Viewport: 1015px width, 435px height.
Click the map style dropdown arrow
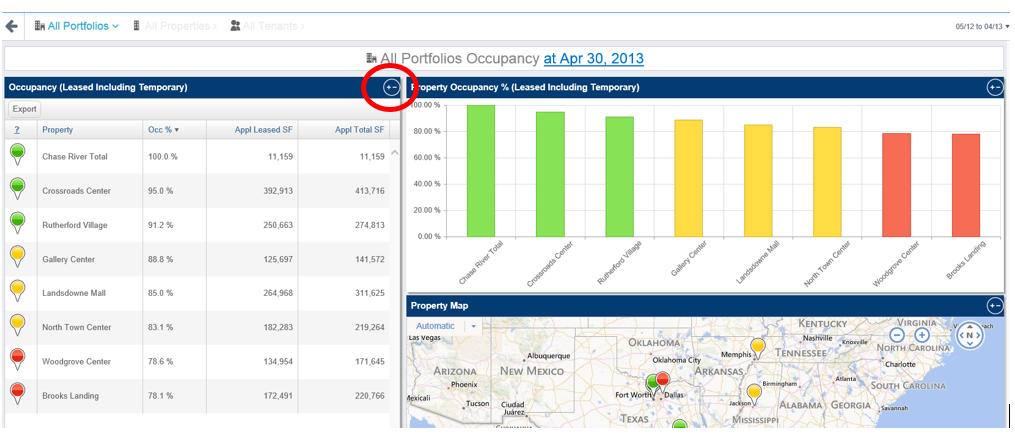tap(473, 326)
